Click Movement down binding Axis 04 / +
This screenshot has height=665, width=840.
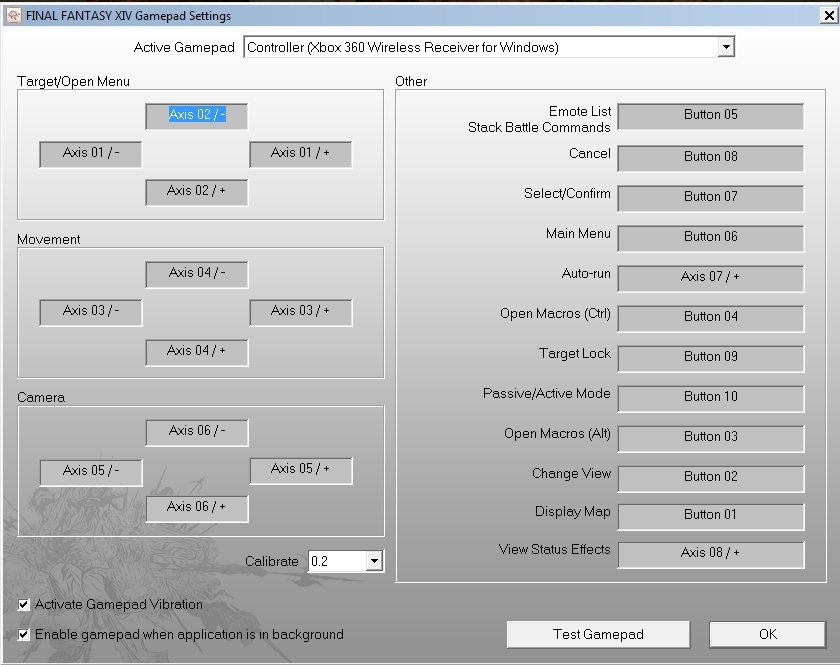[197, 352]
